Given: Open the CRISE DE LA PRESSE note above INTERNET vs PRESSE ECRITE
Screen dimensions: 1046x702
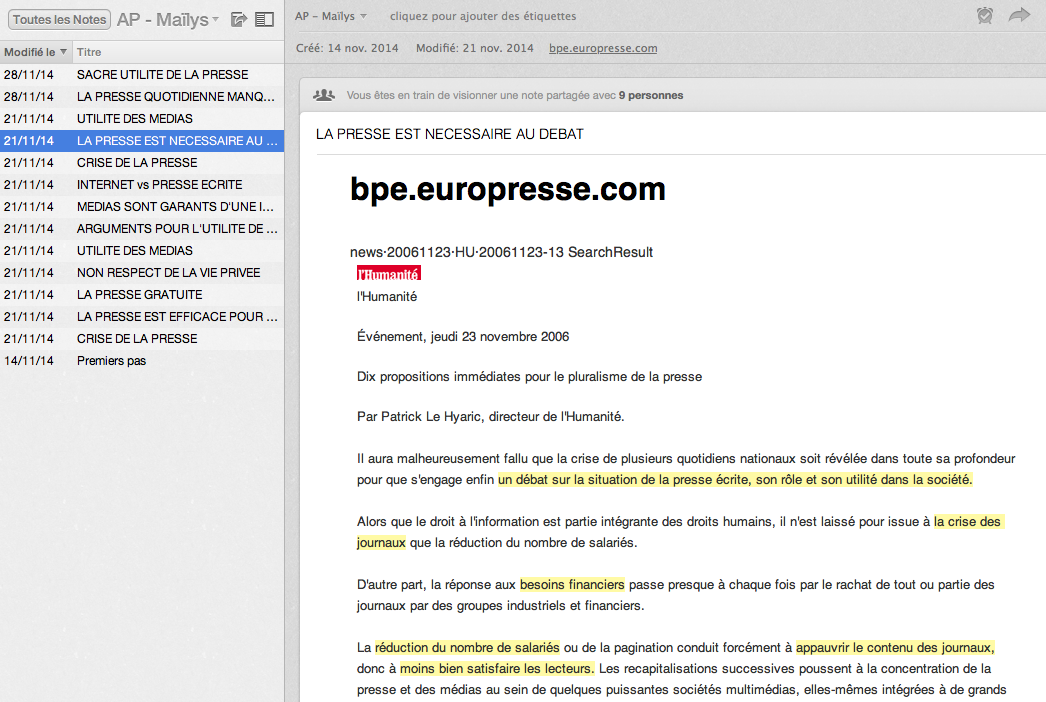Looking at the screenshot, I should (x=142, y=163).
